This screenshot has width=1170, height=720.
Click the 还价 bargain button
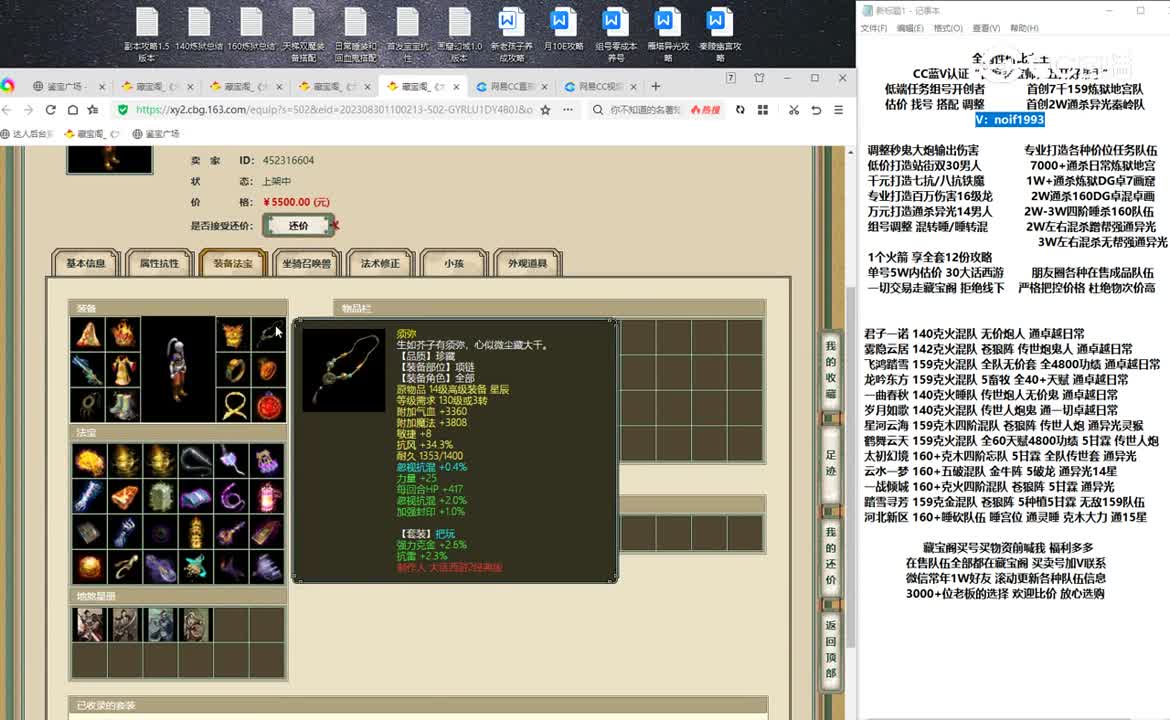[298, 225]
